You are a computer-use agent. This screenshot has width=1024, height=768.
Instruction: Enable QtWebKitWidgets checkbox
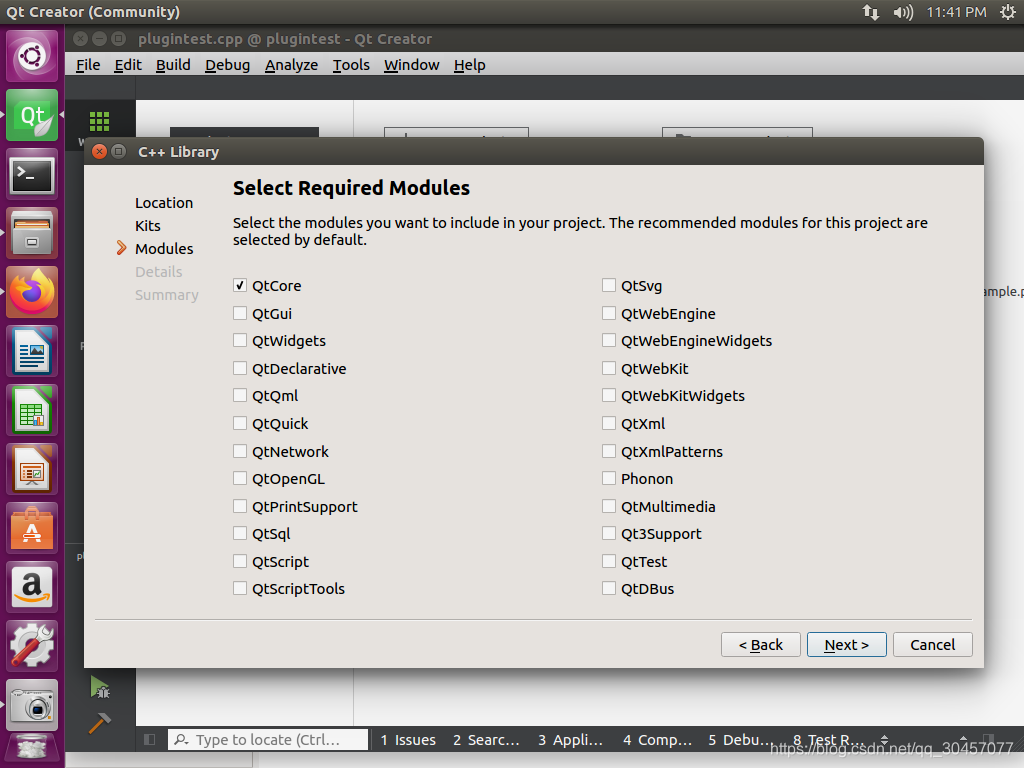pyautogui.click(x=609, y=396)
